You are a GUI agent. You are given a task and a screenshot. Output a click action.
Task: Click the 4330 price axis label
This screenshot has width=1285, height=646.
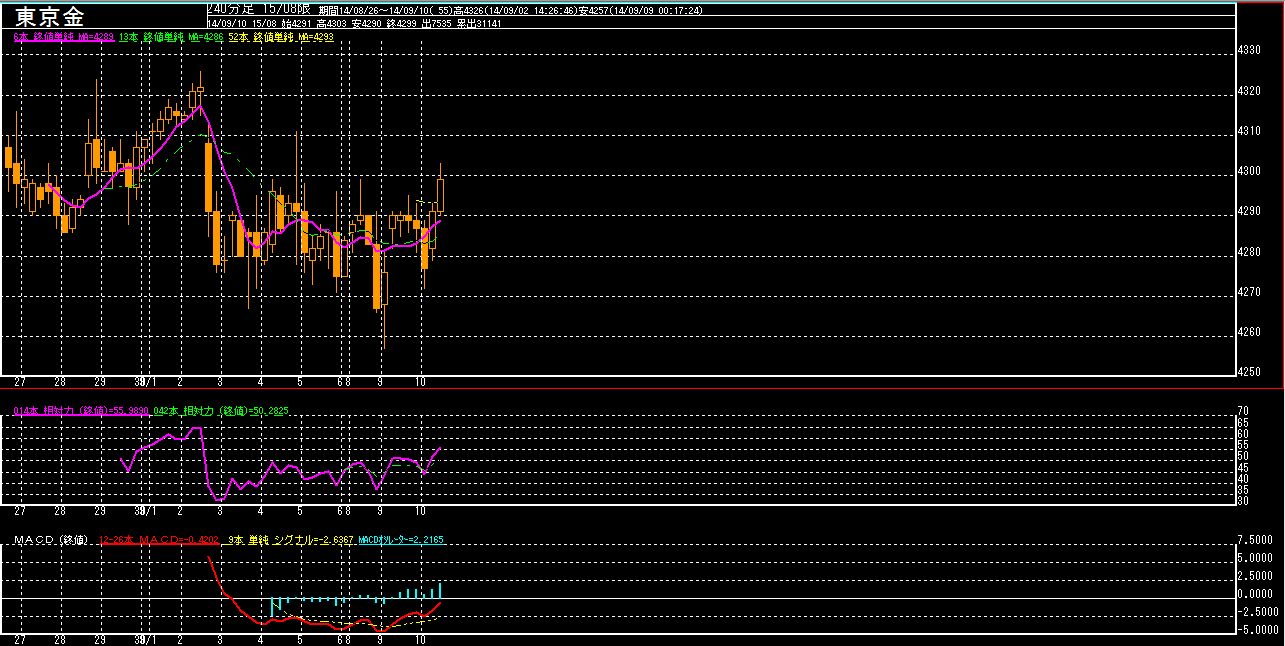click(x=1251, y=49)
